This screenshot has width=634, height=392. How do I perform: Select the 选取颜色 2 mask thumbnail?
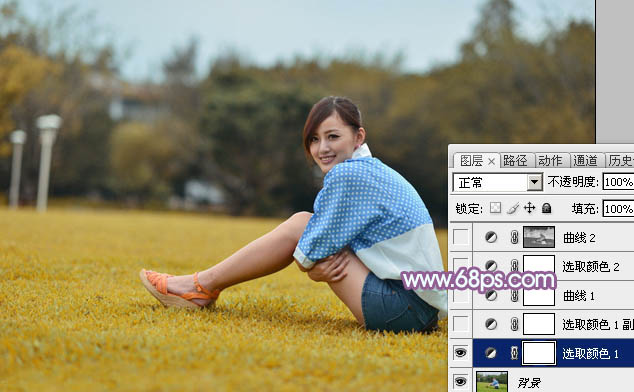pos(539,266)
